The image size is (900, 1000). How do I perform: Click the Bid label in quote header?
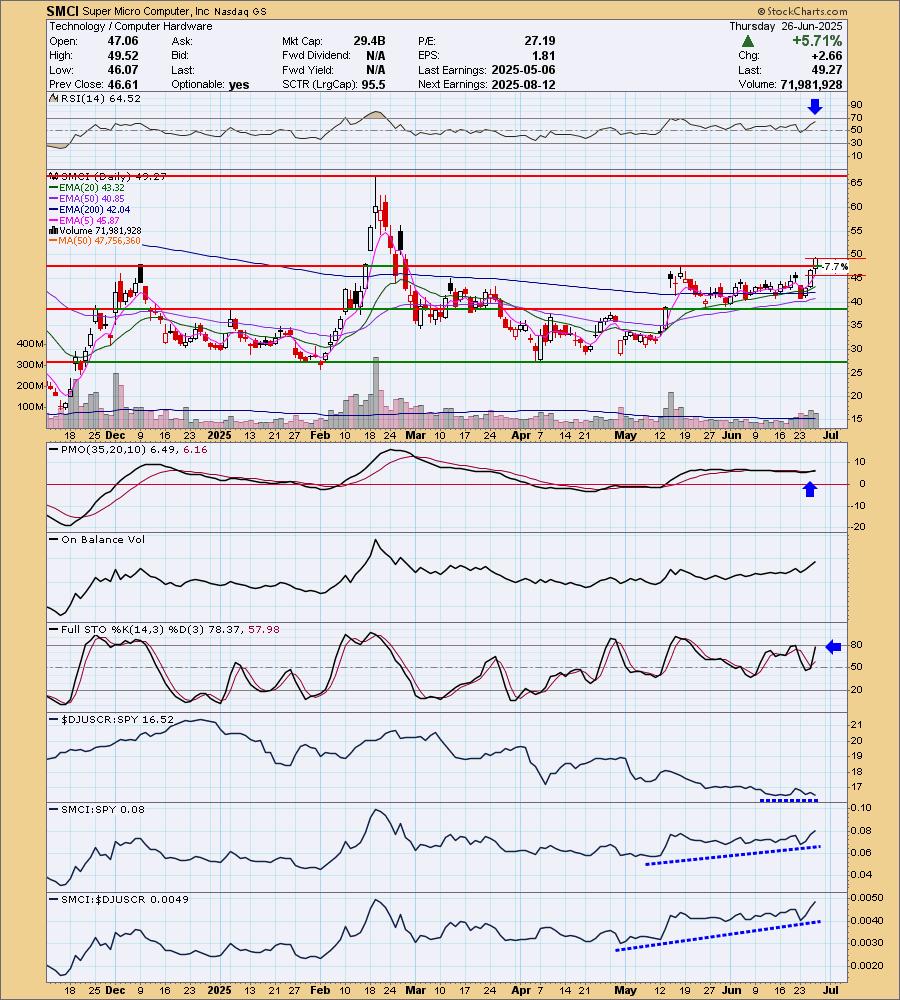point(179,55)
